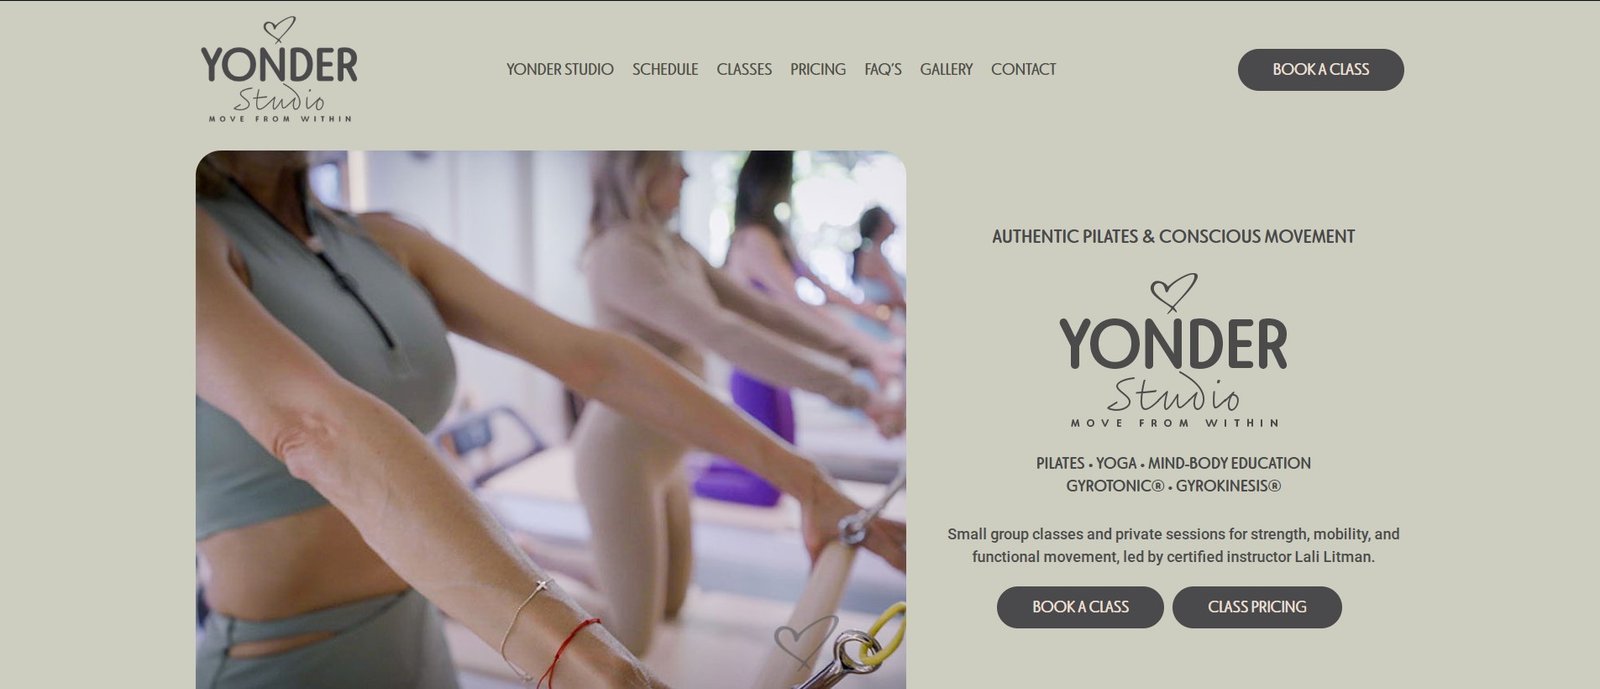Open the Class Pricing button
The image size is (1600, 689).
click(1257, 607)
